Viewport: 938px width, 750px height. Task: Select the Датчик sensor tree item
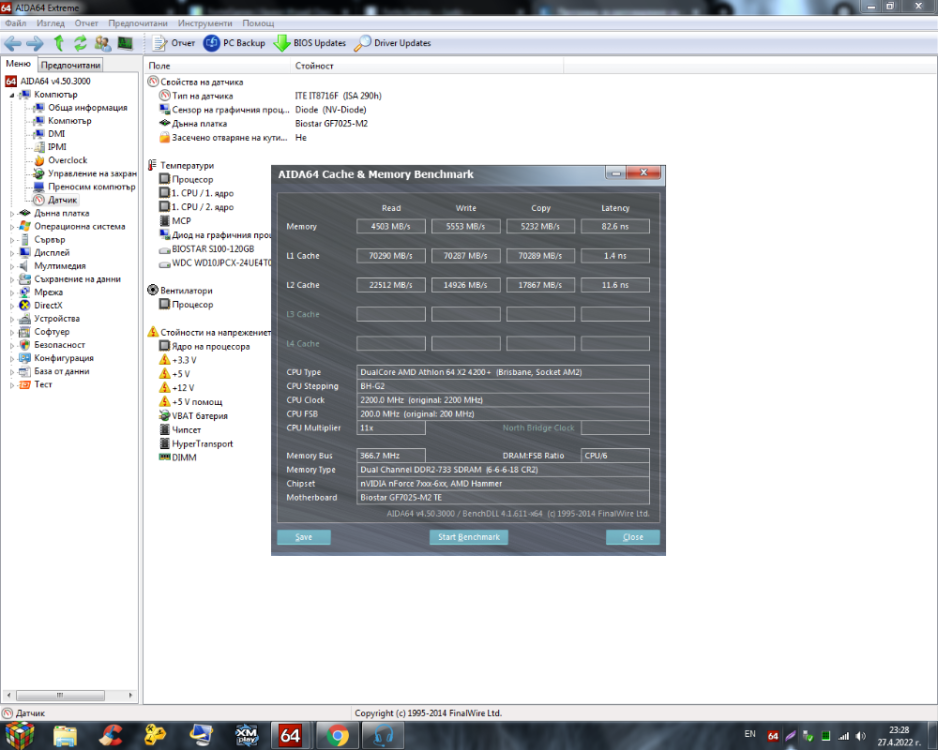point(62,200)
